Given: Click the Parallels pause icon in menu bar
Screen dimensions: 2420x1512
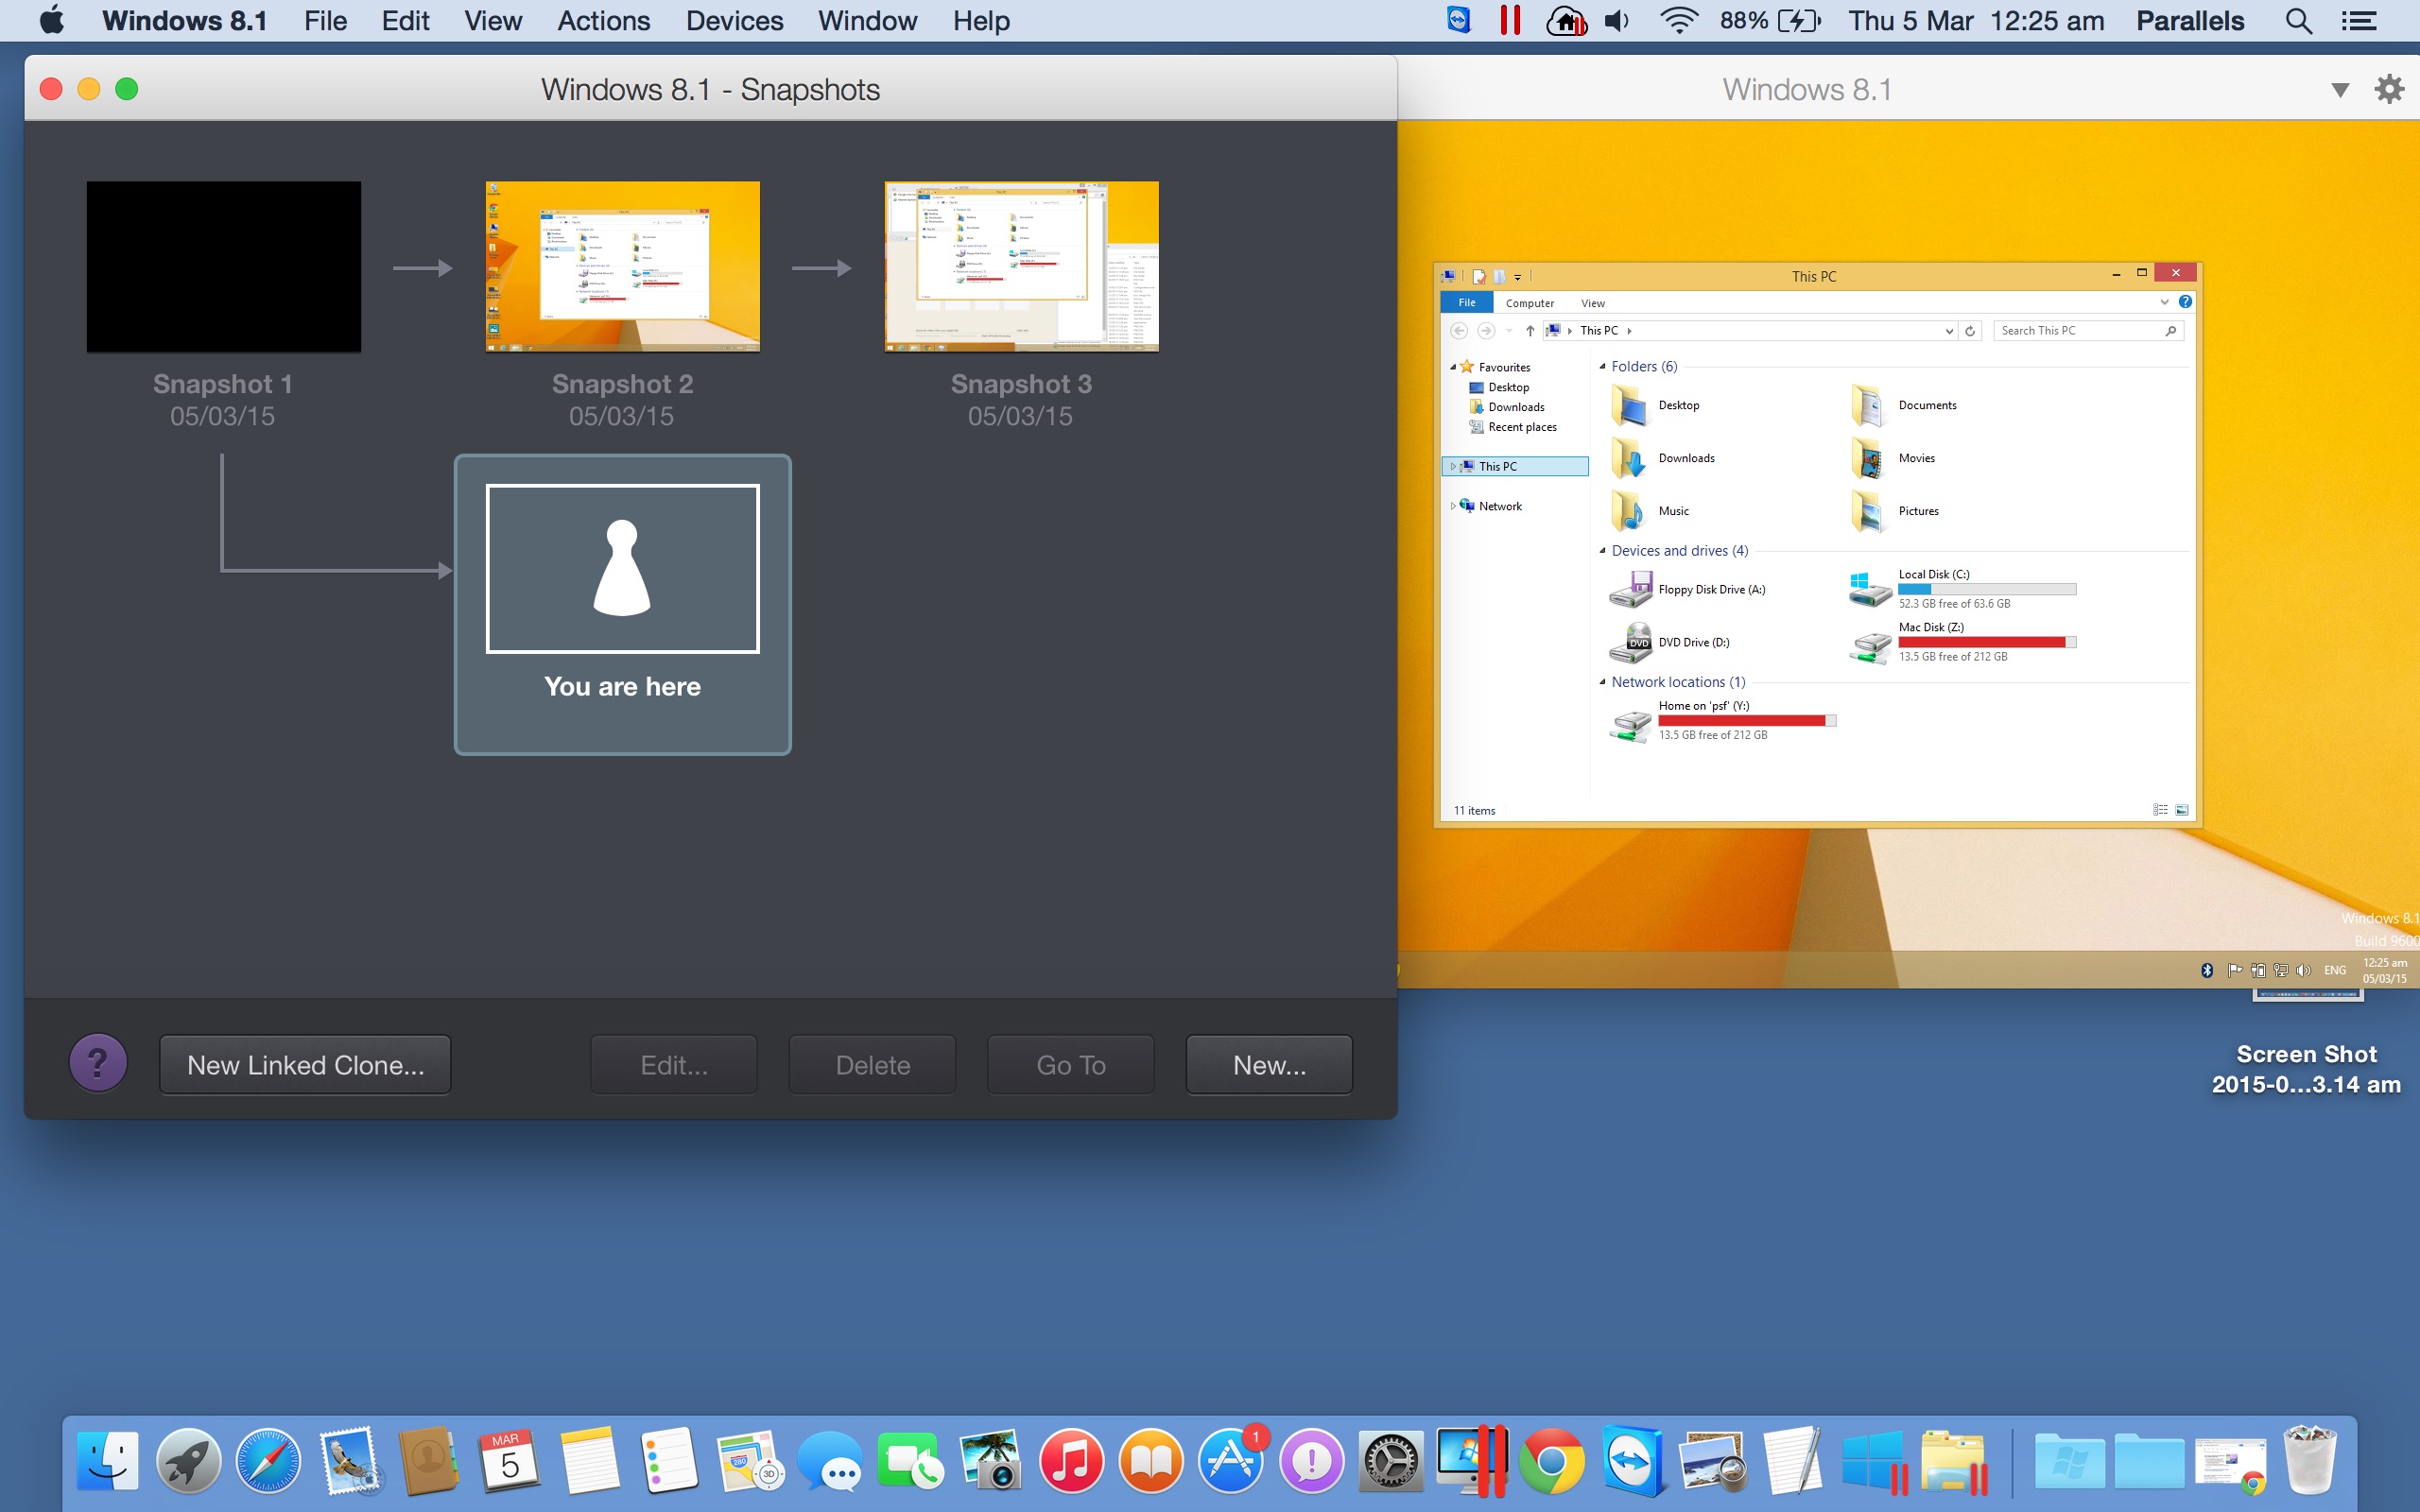Looking at the screenshot, I should coord(1510,20).
